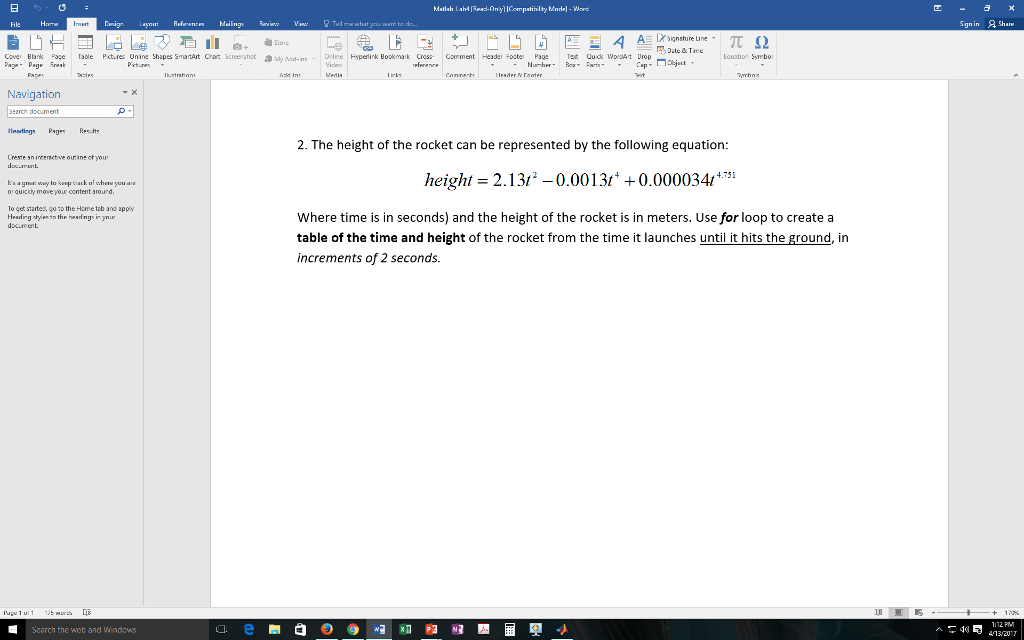Viewport: 1024px width, 640px height.
Task: Open the Symbol menu
Action: [761, 51]
